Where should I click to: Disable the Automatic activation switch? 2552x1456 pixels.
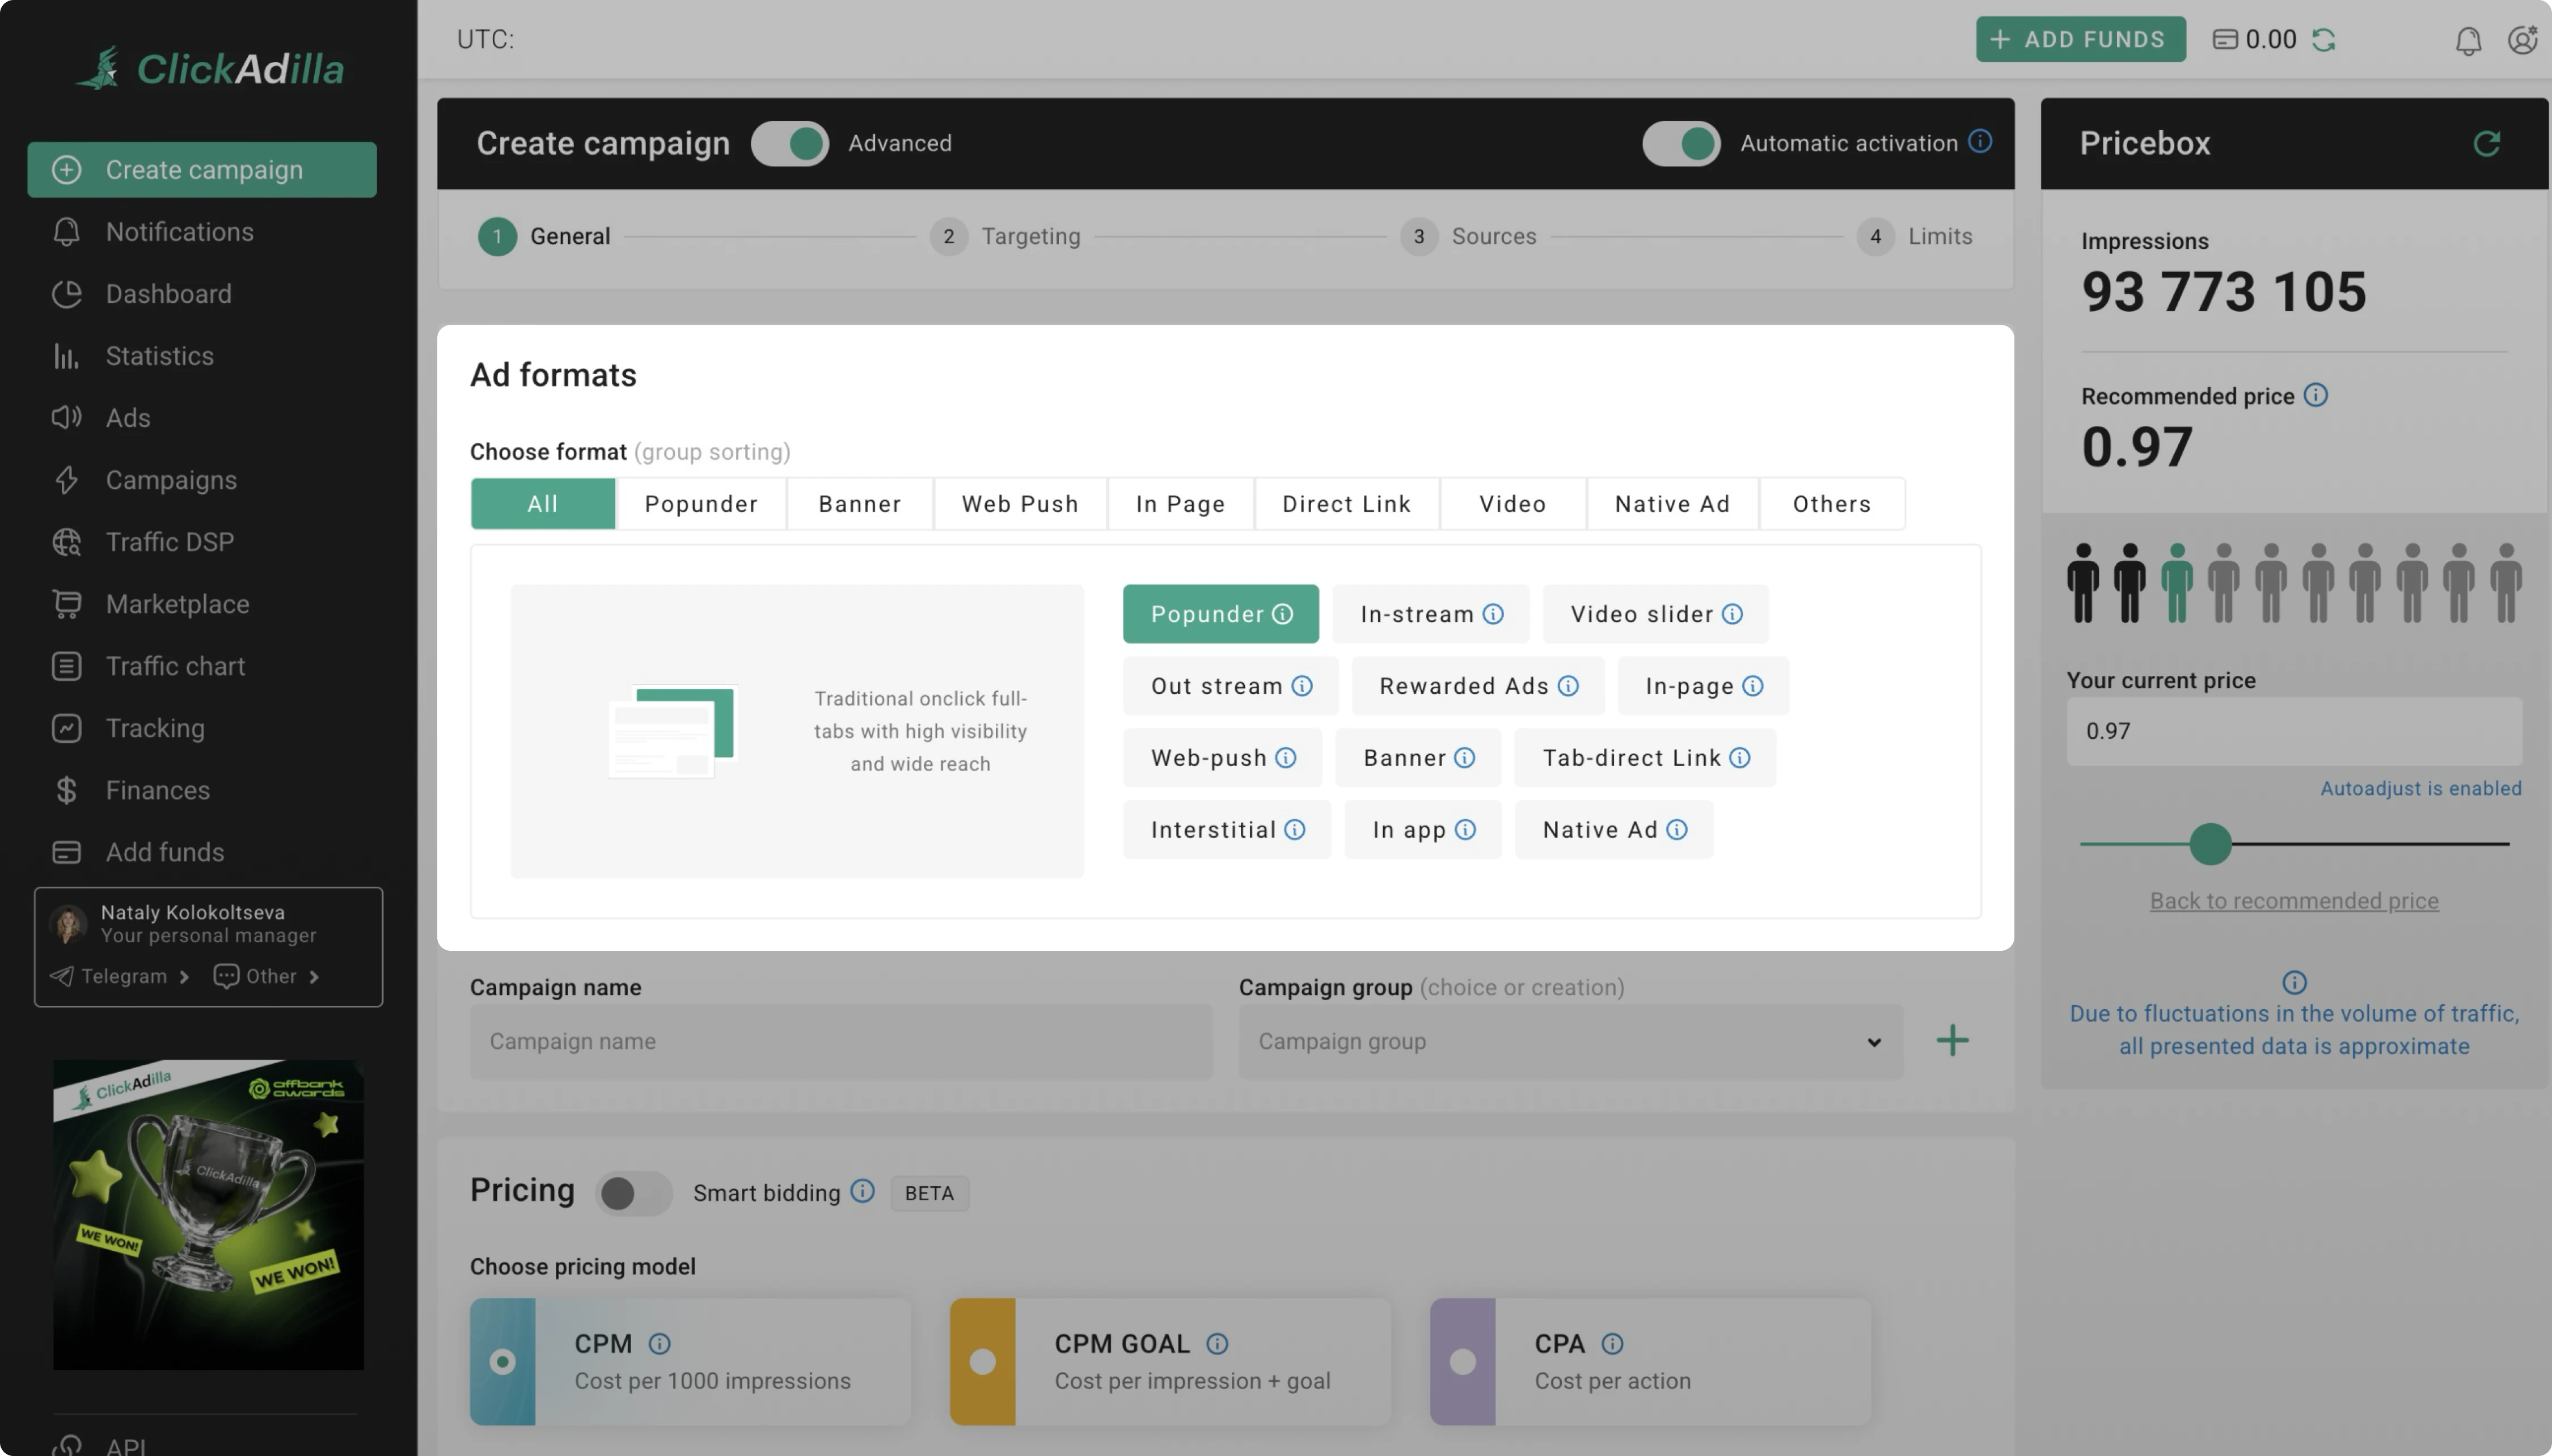coord(1681,143)
